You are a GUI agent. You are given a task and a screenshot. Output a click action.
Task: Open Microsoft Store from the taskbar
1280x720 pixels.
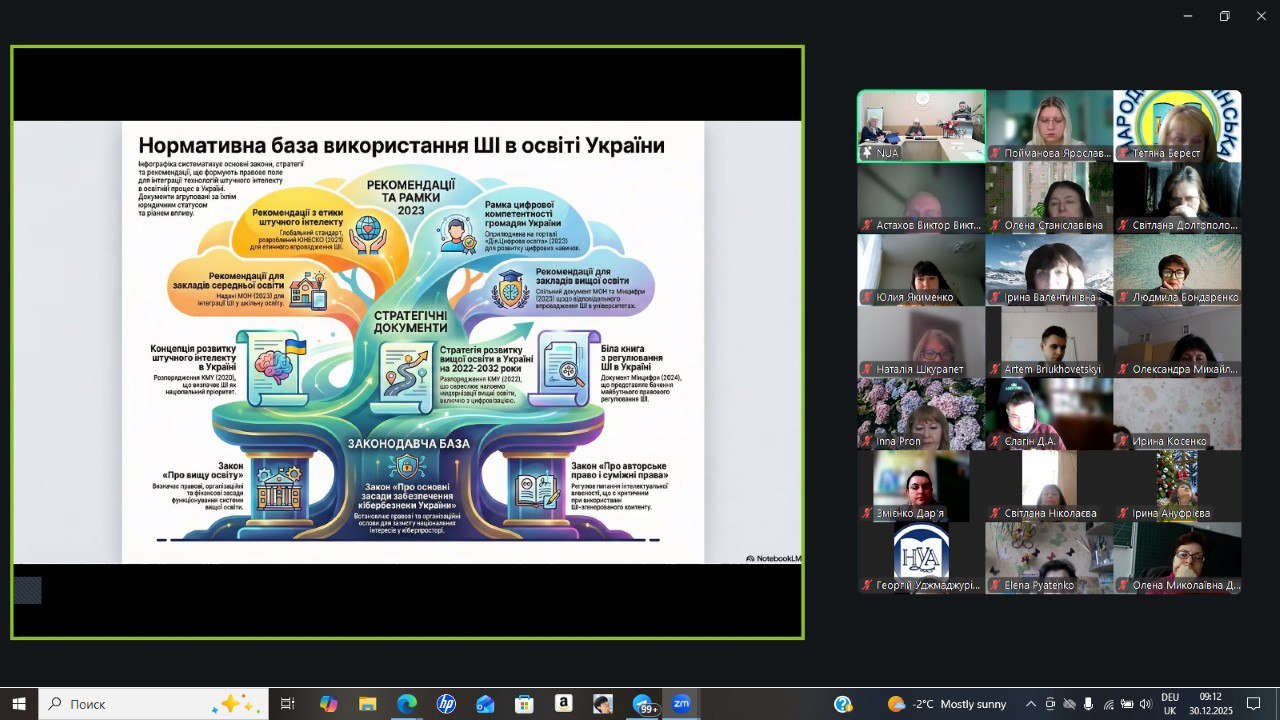point(524,704)
